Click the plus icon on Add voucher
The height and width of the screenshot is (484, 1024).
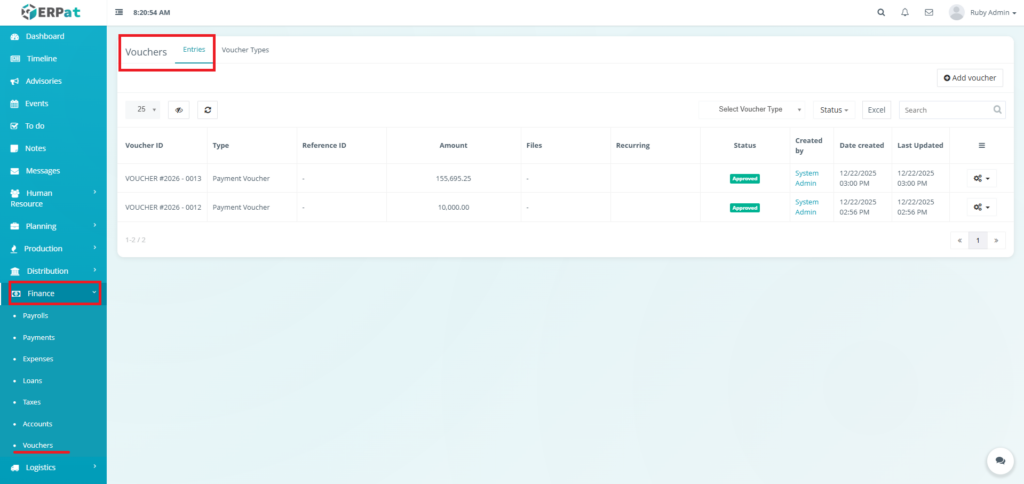[x=947, y=78]
